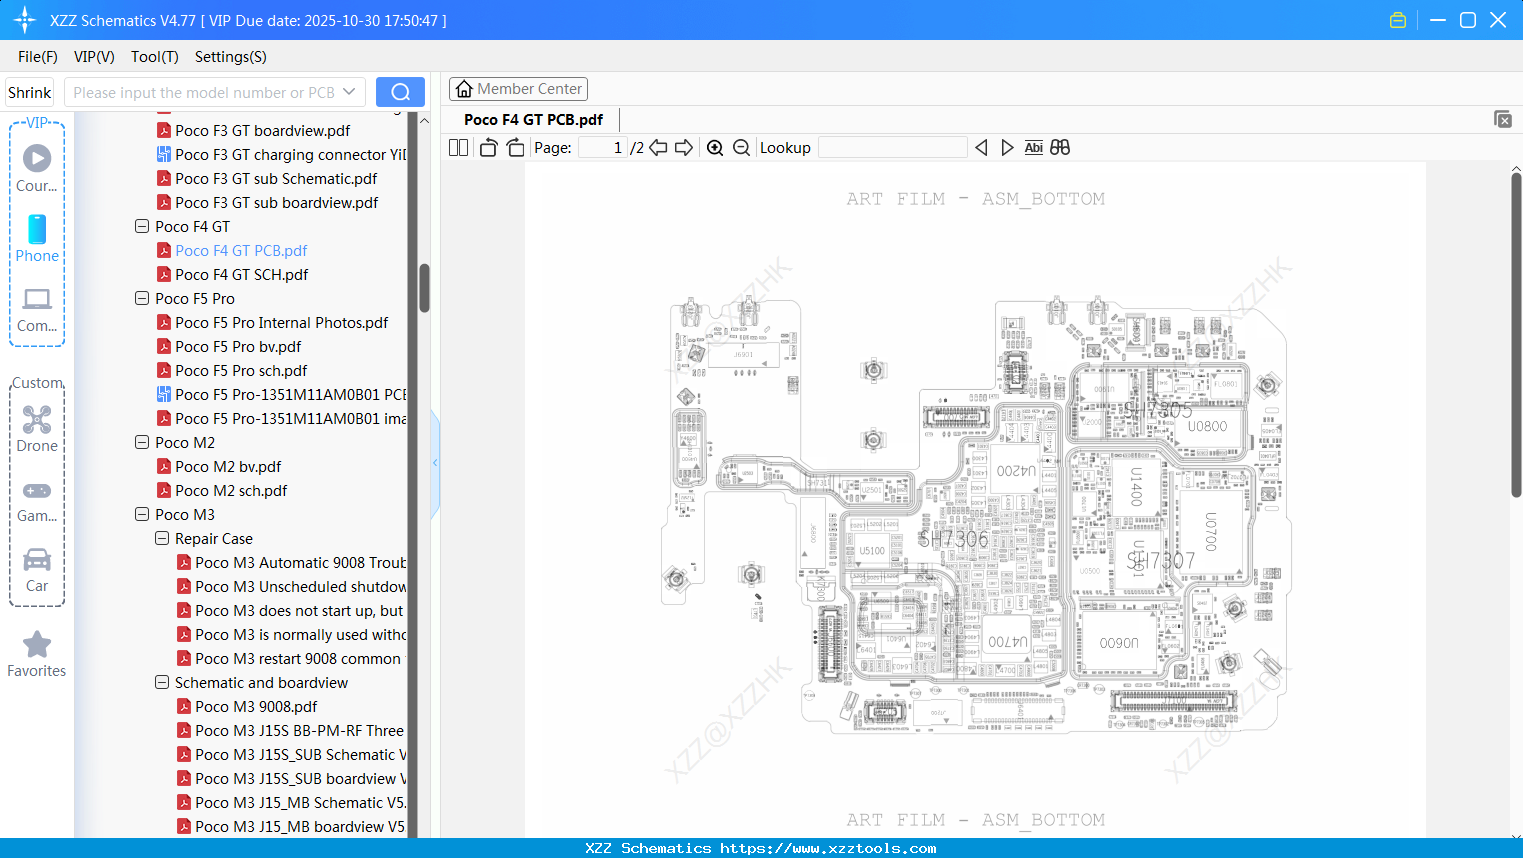Click the xzztools.com status bar link
This screenshot has height=858, width=1523.
click(828, 849)
